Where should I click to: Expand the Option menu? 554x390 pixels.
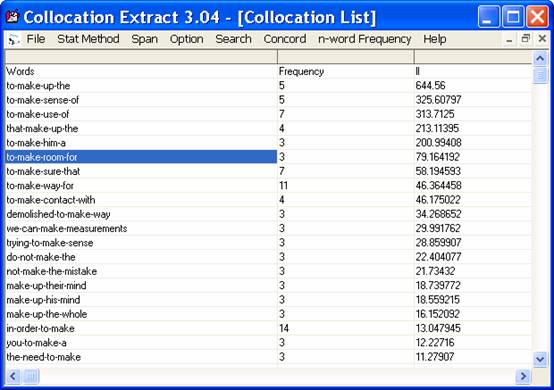click(187, 39)
